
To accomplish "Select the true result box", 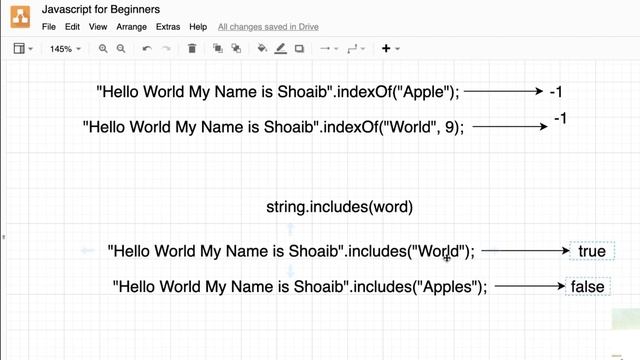I will click(592, 251).
